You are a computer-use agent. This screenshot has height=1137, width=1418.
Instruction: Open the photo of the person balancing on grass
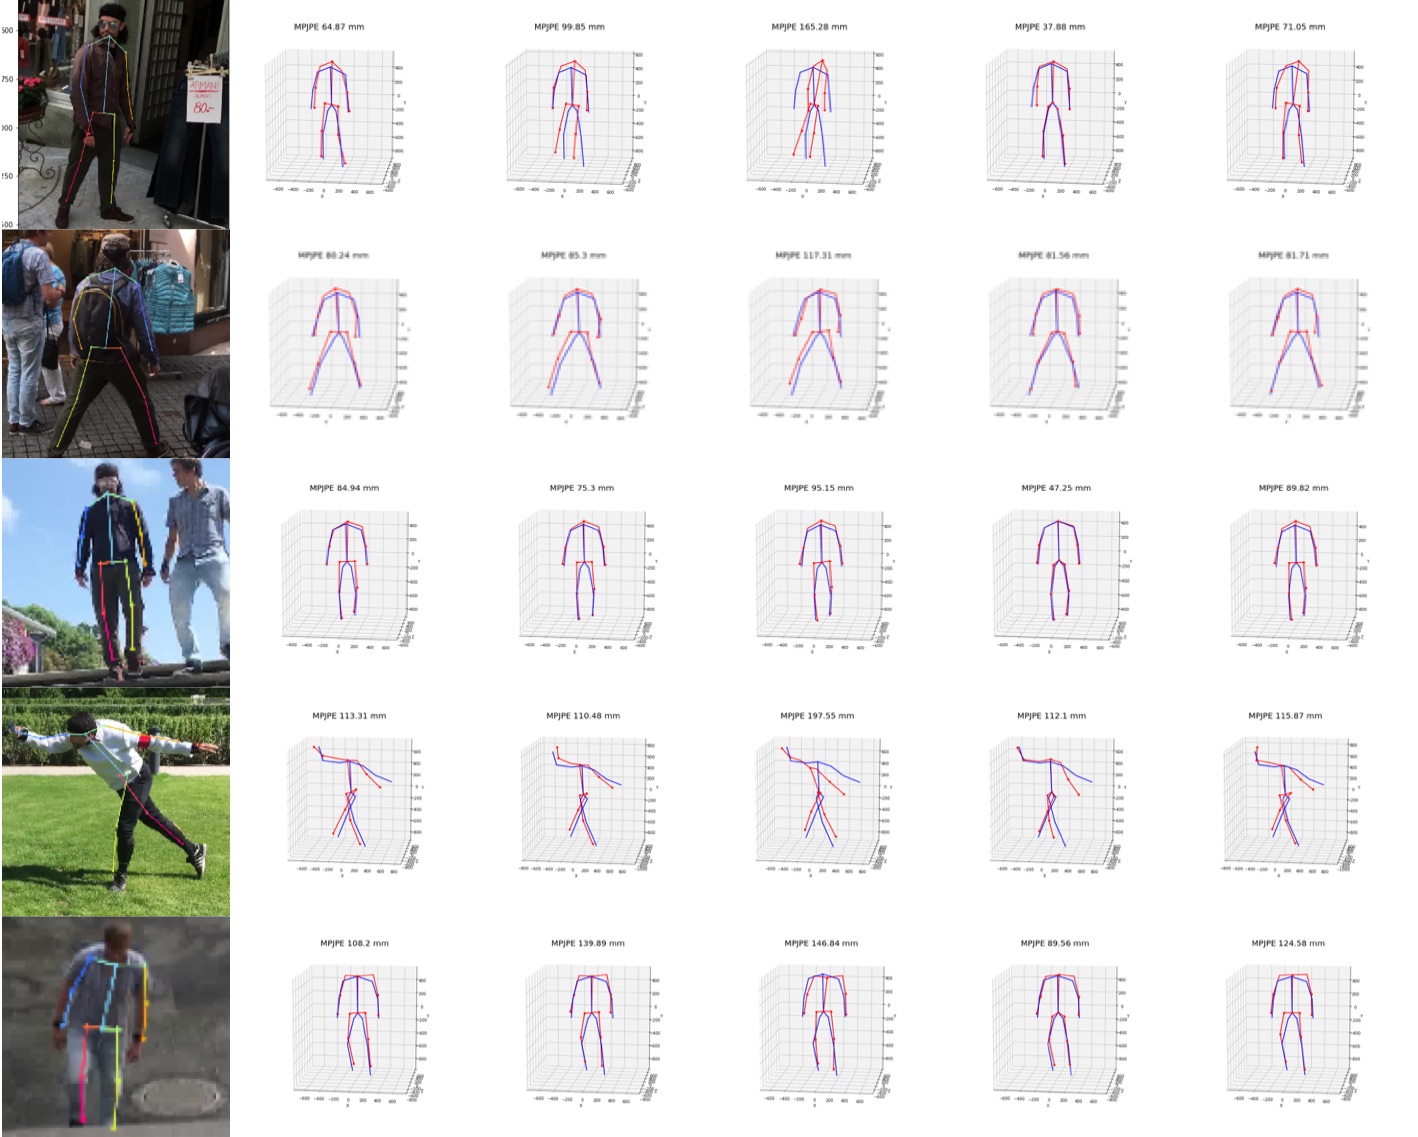coord(116,803)
